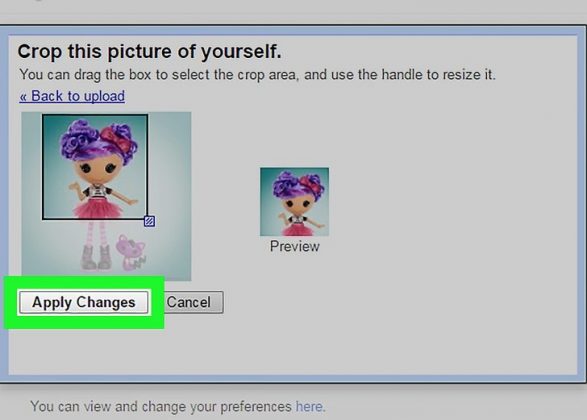587x420 pixels.
Task: Click the dimmed striped legs below crop box
Action: point(96,232)
